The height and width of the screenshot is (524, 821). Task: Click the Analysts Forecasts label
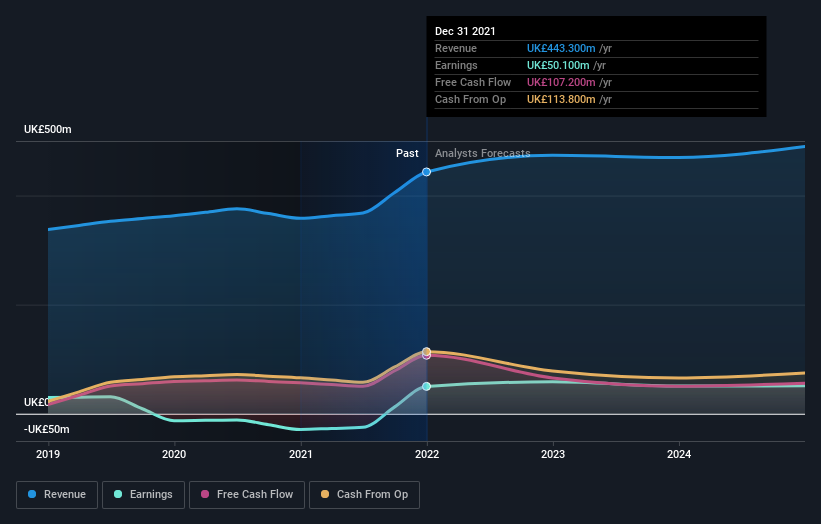pyautogui.click(x=483, y=153)
